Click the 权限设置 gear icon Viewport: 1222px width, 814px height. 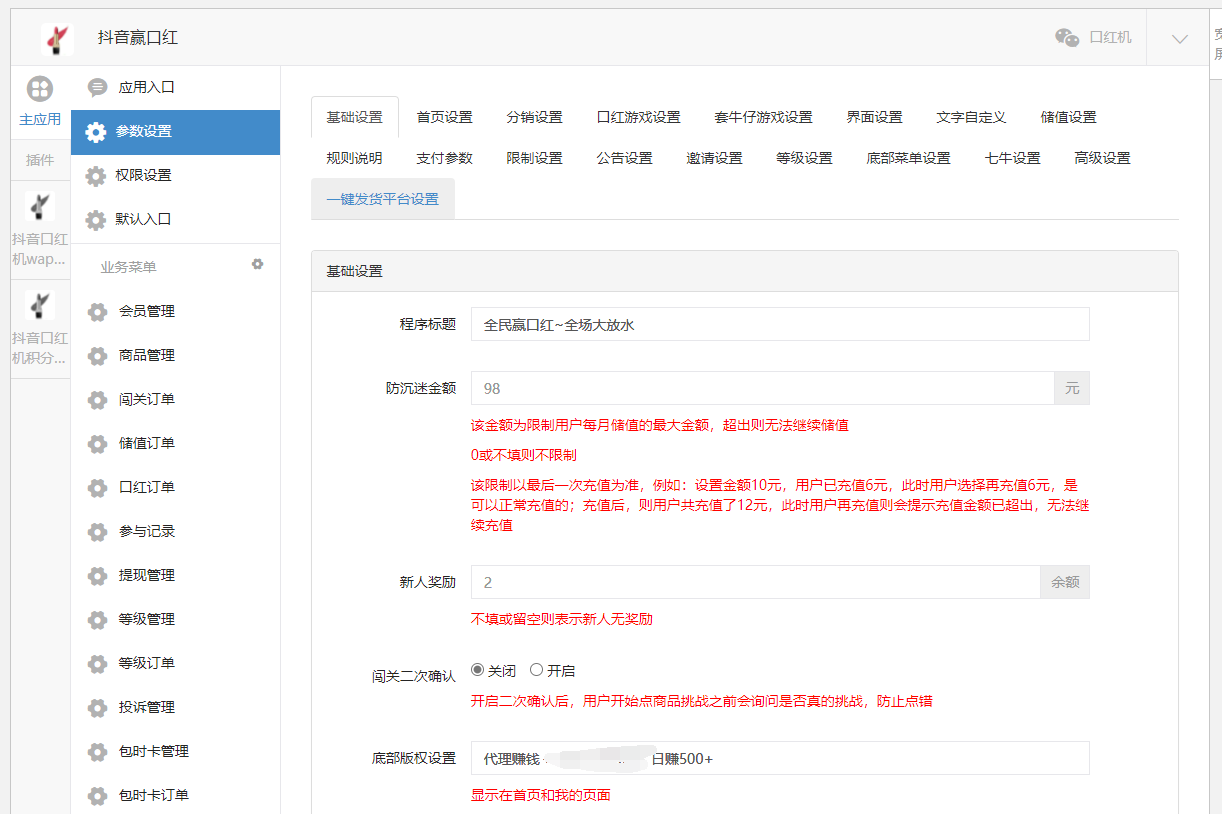[x=96, y=177]
